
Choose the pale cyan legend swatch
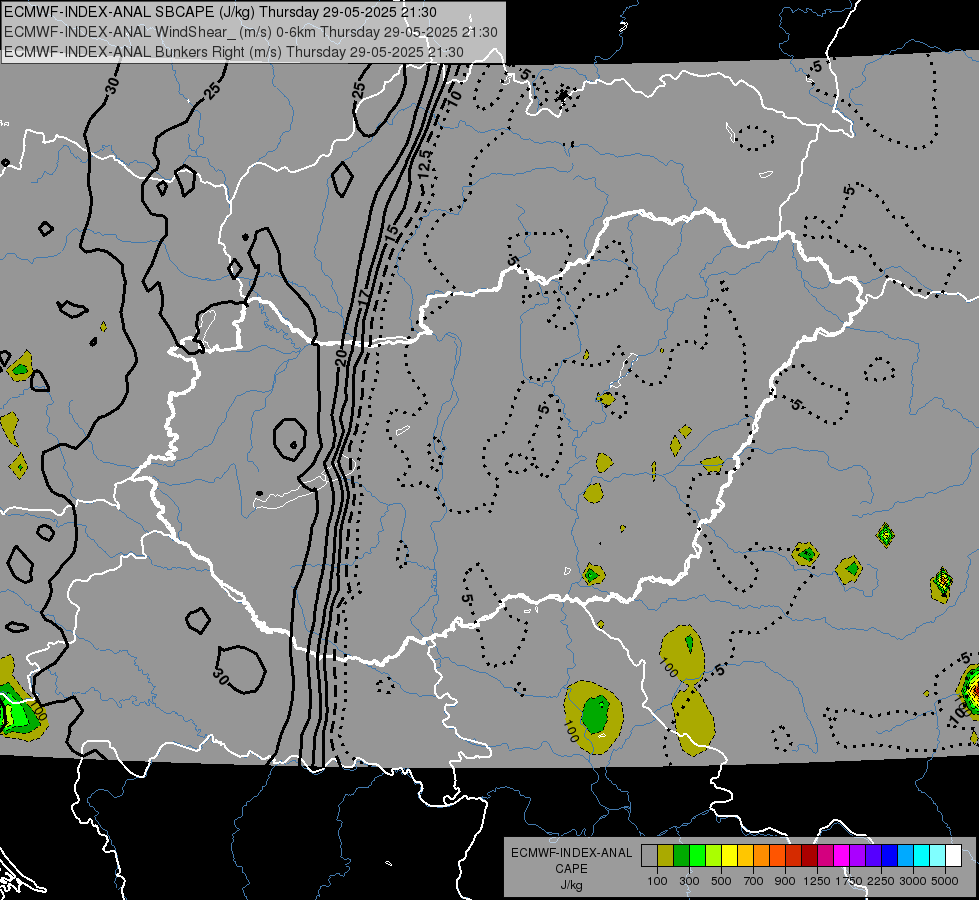(938, 855)
